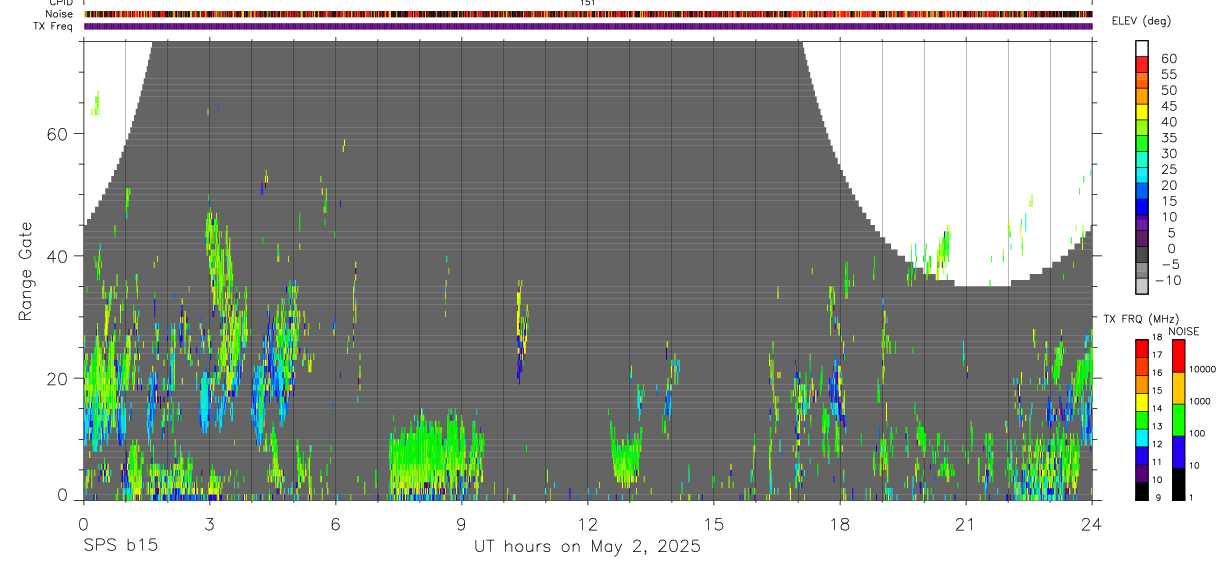The image size is (1228, 567).
Task: Click the 100 label on NOISE scale
Action: click(x=1199, y=433)
